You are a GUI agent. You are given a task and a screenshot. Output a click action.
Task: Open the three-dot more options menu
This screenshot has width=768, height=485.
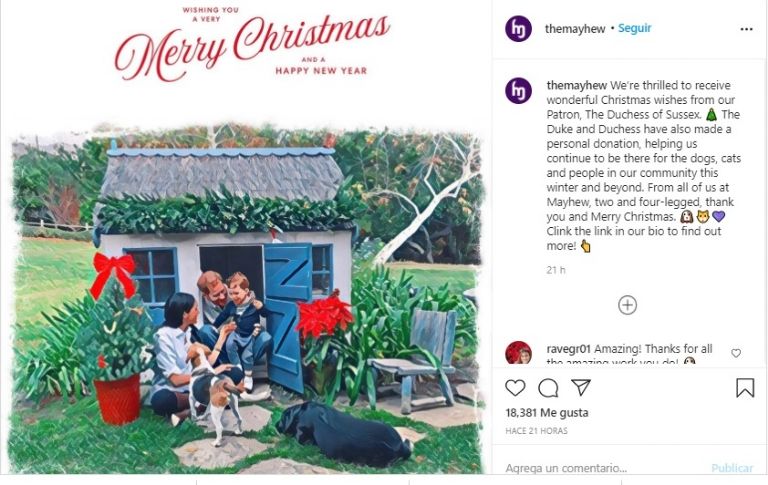pos(746,29)
